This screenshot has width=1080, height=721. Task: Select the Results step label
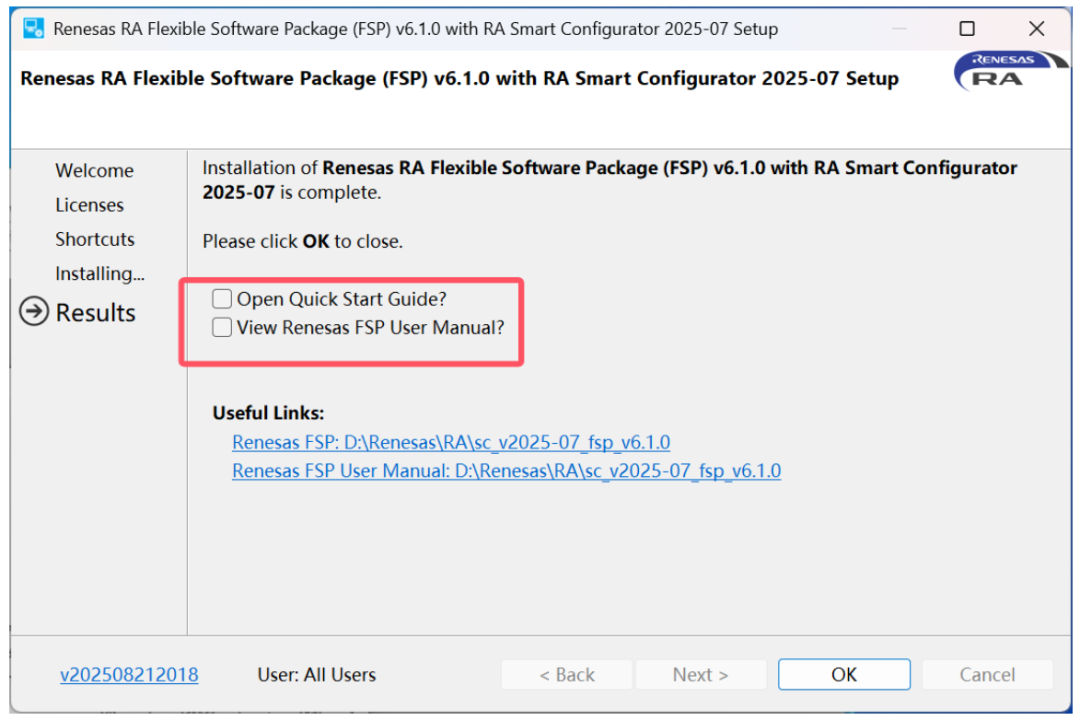[95, 313]
